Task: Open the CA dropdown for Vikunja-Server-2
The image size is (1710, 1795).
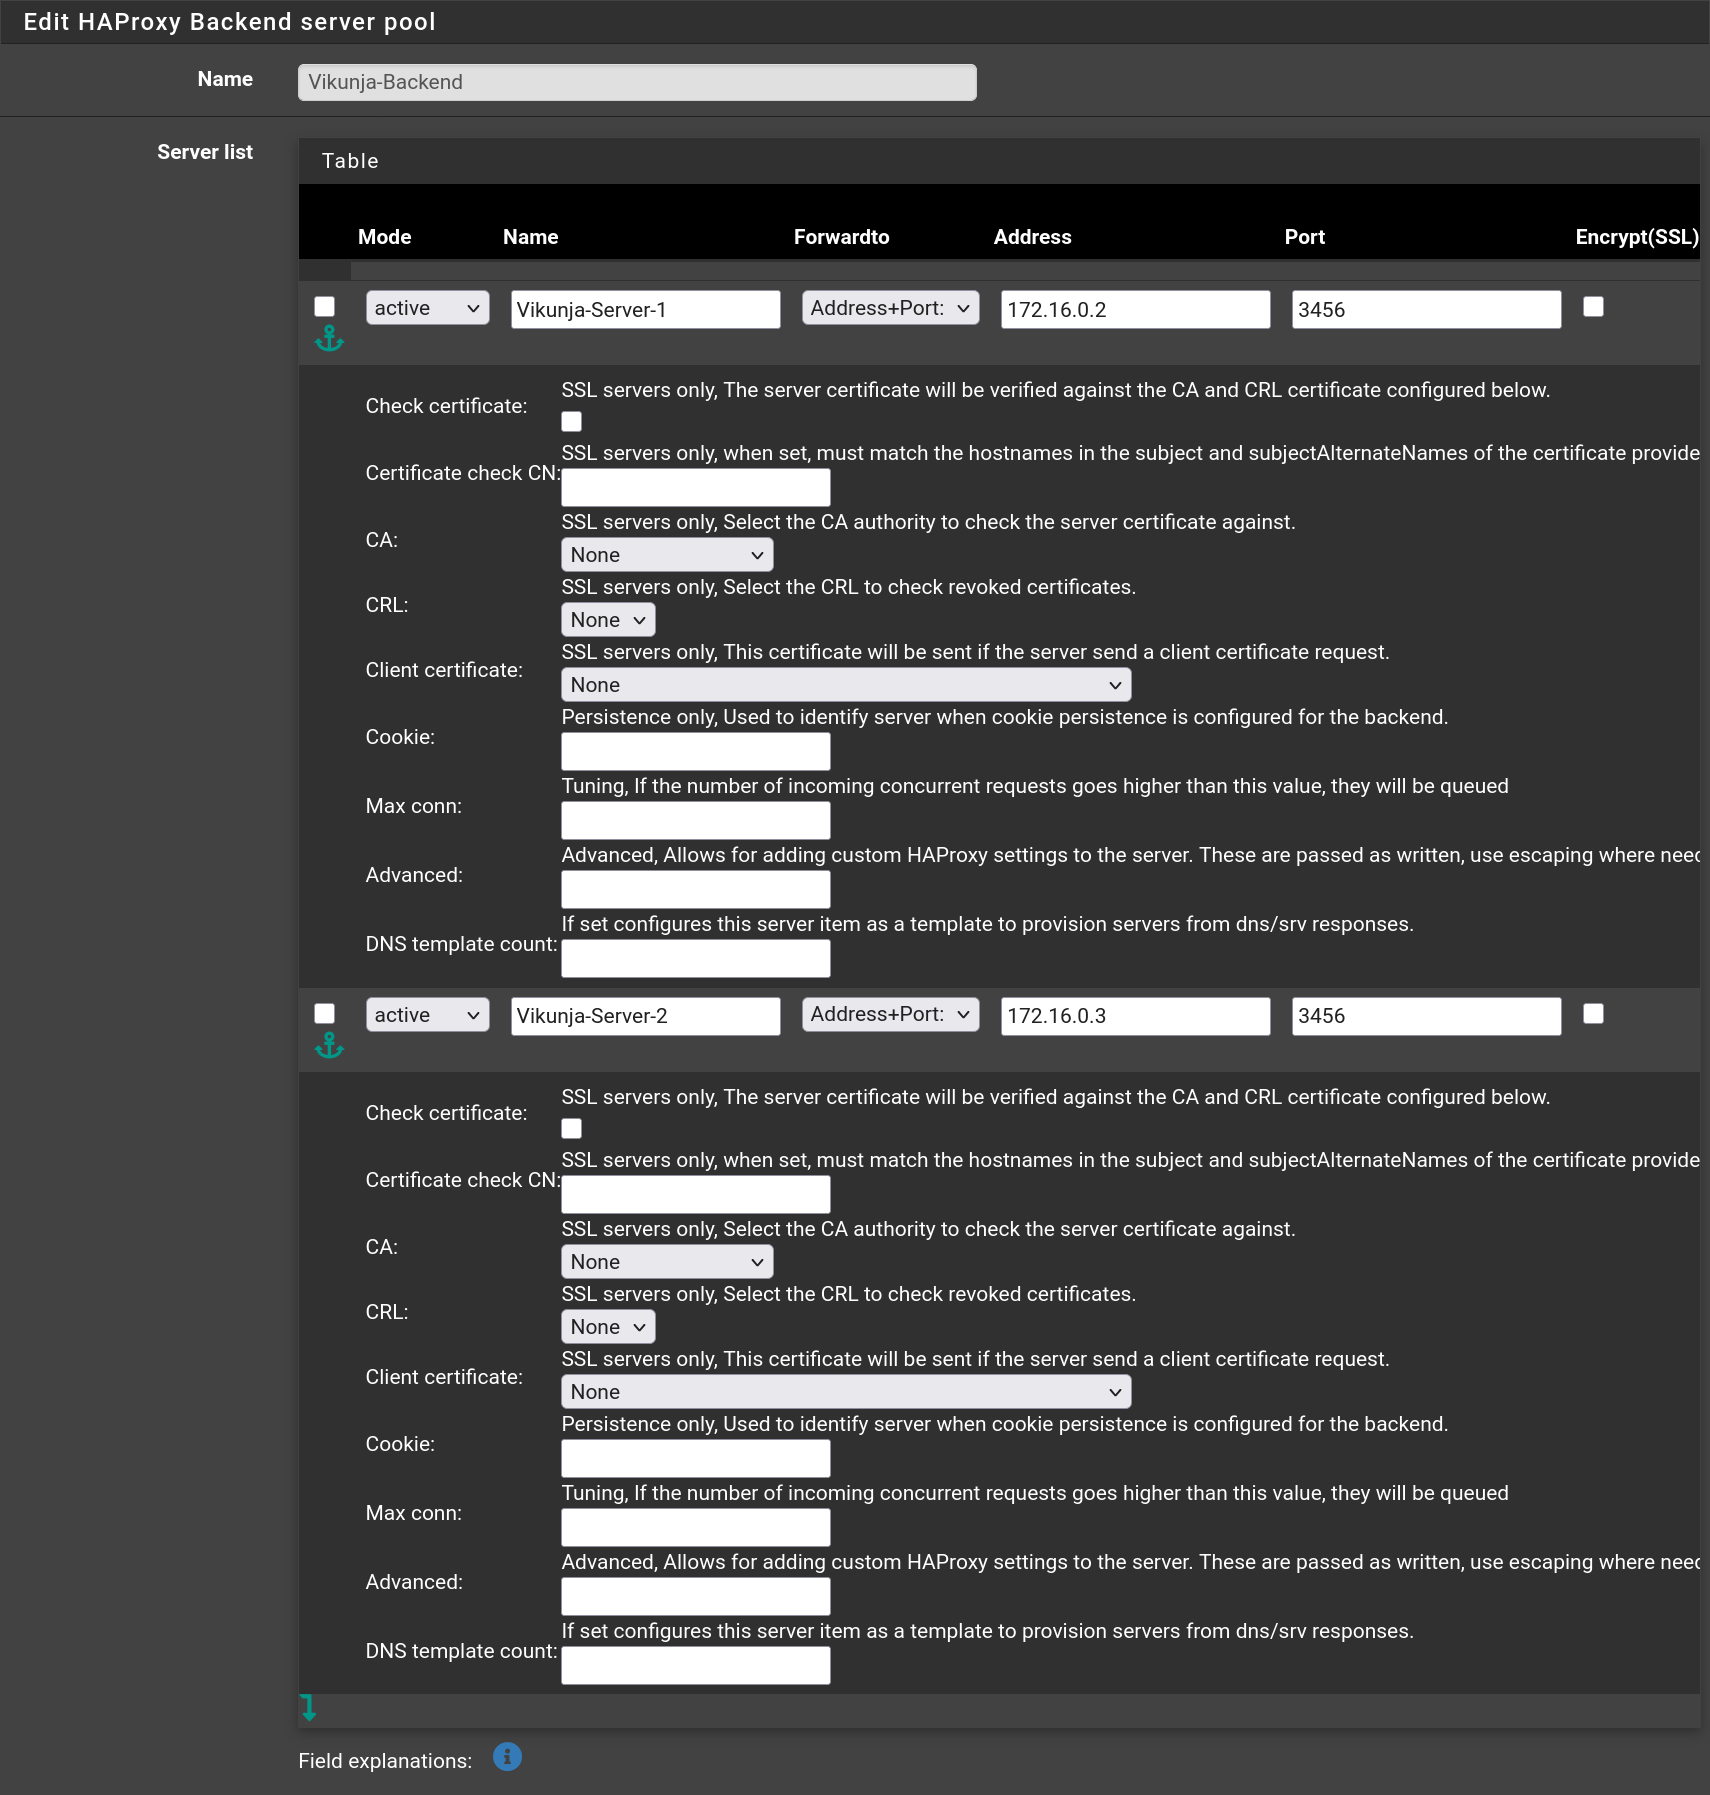Action: pos(667,1262)
